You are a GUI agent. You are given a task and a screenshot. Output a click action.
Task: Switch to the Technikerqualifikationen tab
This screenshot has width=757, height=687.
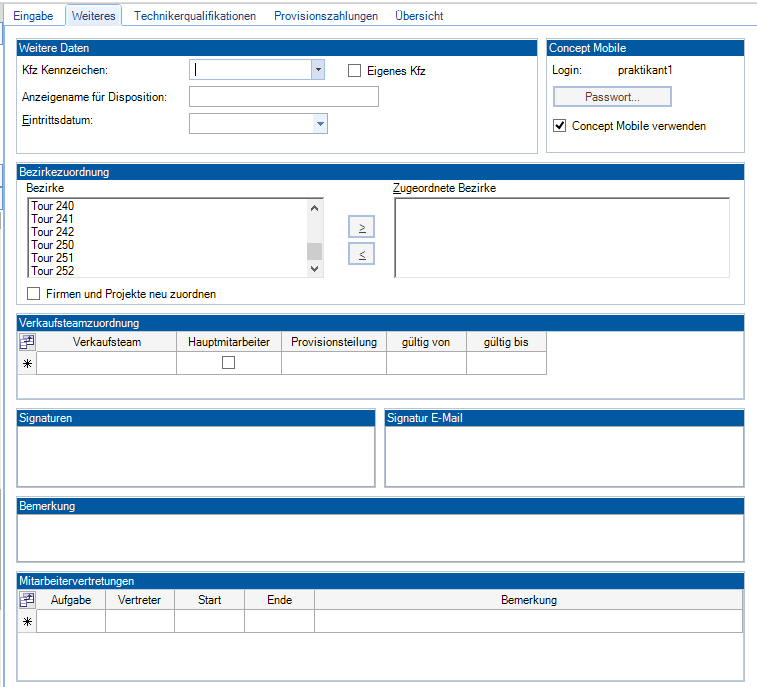[195, 16]
